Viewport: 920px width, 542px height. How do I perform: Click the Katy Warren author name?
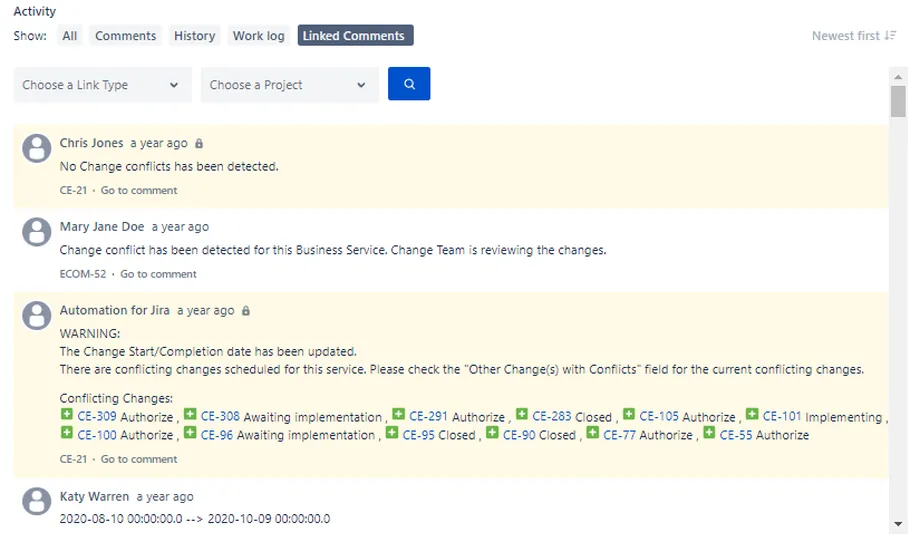(94, 497)
